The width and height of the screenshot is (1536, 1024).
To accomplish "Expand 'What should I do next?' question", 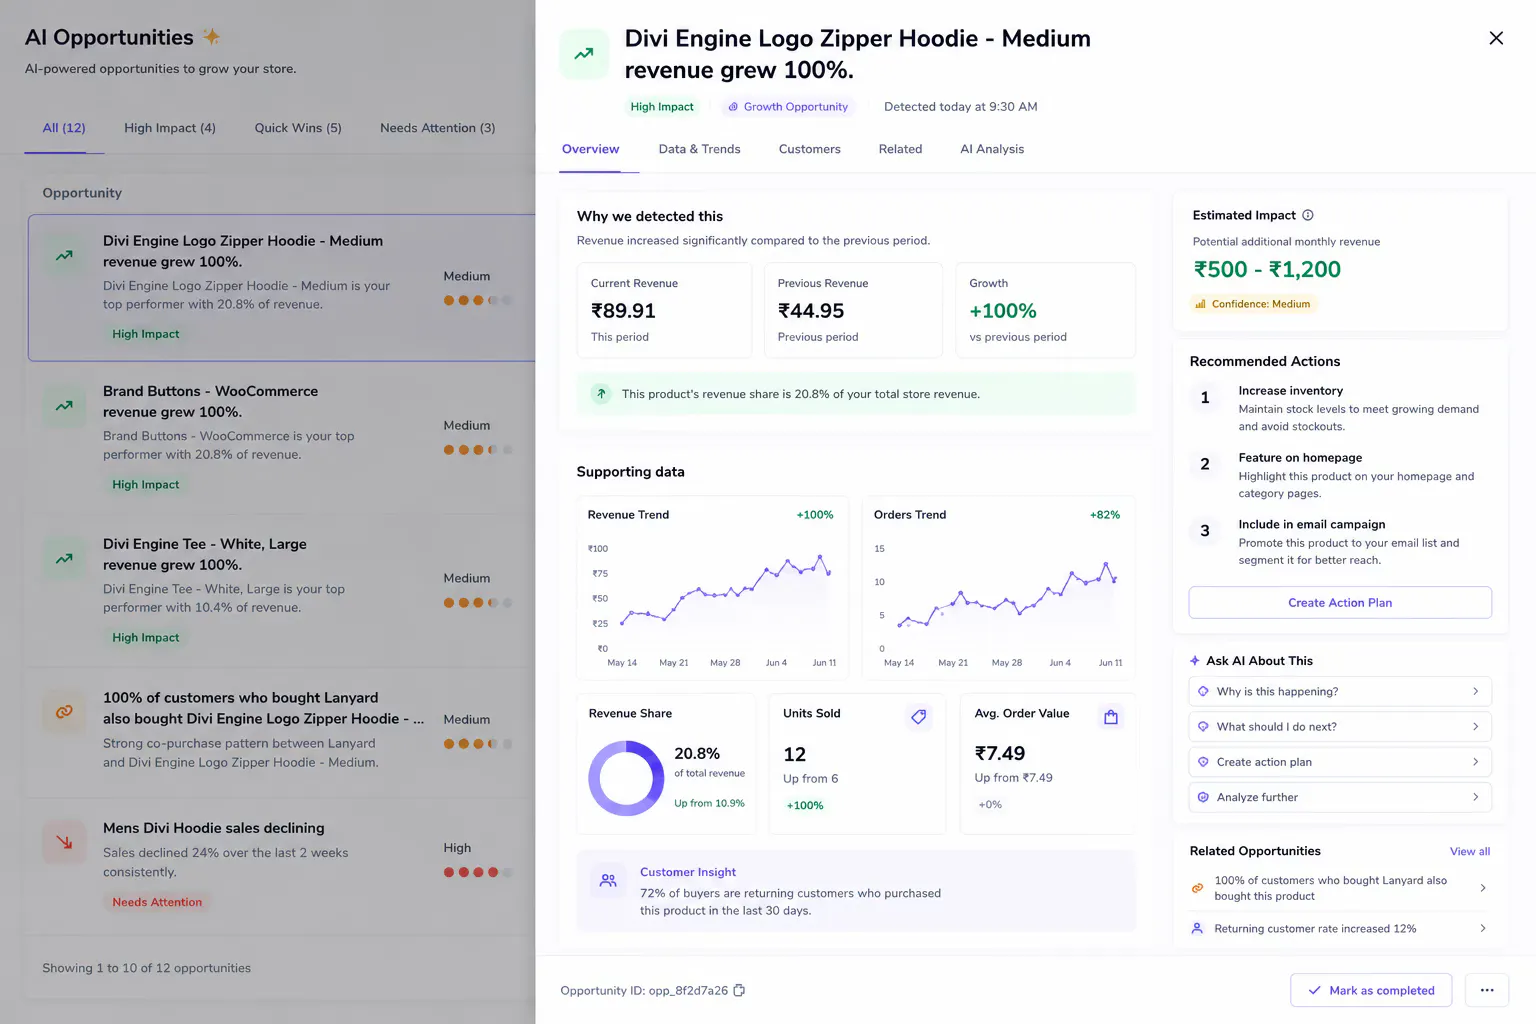I will pos(1340,727).
